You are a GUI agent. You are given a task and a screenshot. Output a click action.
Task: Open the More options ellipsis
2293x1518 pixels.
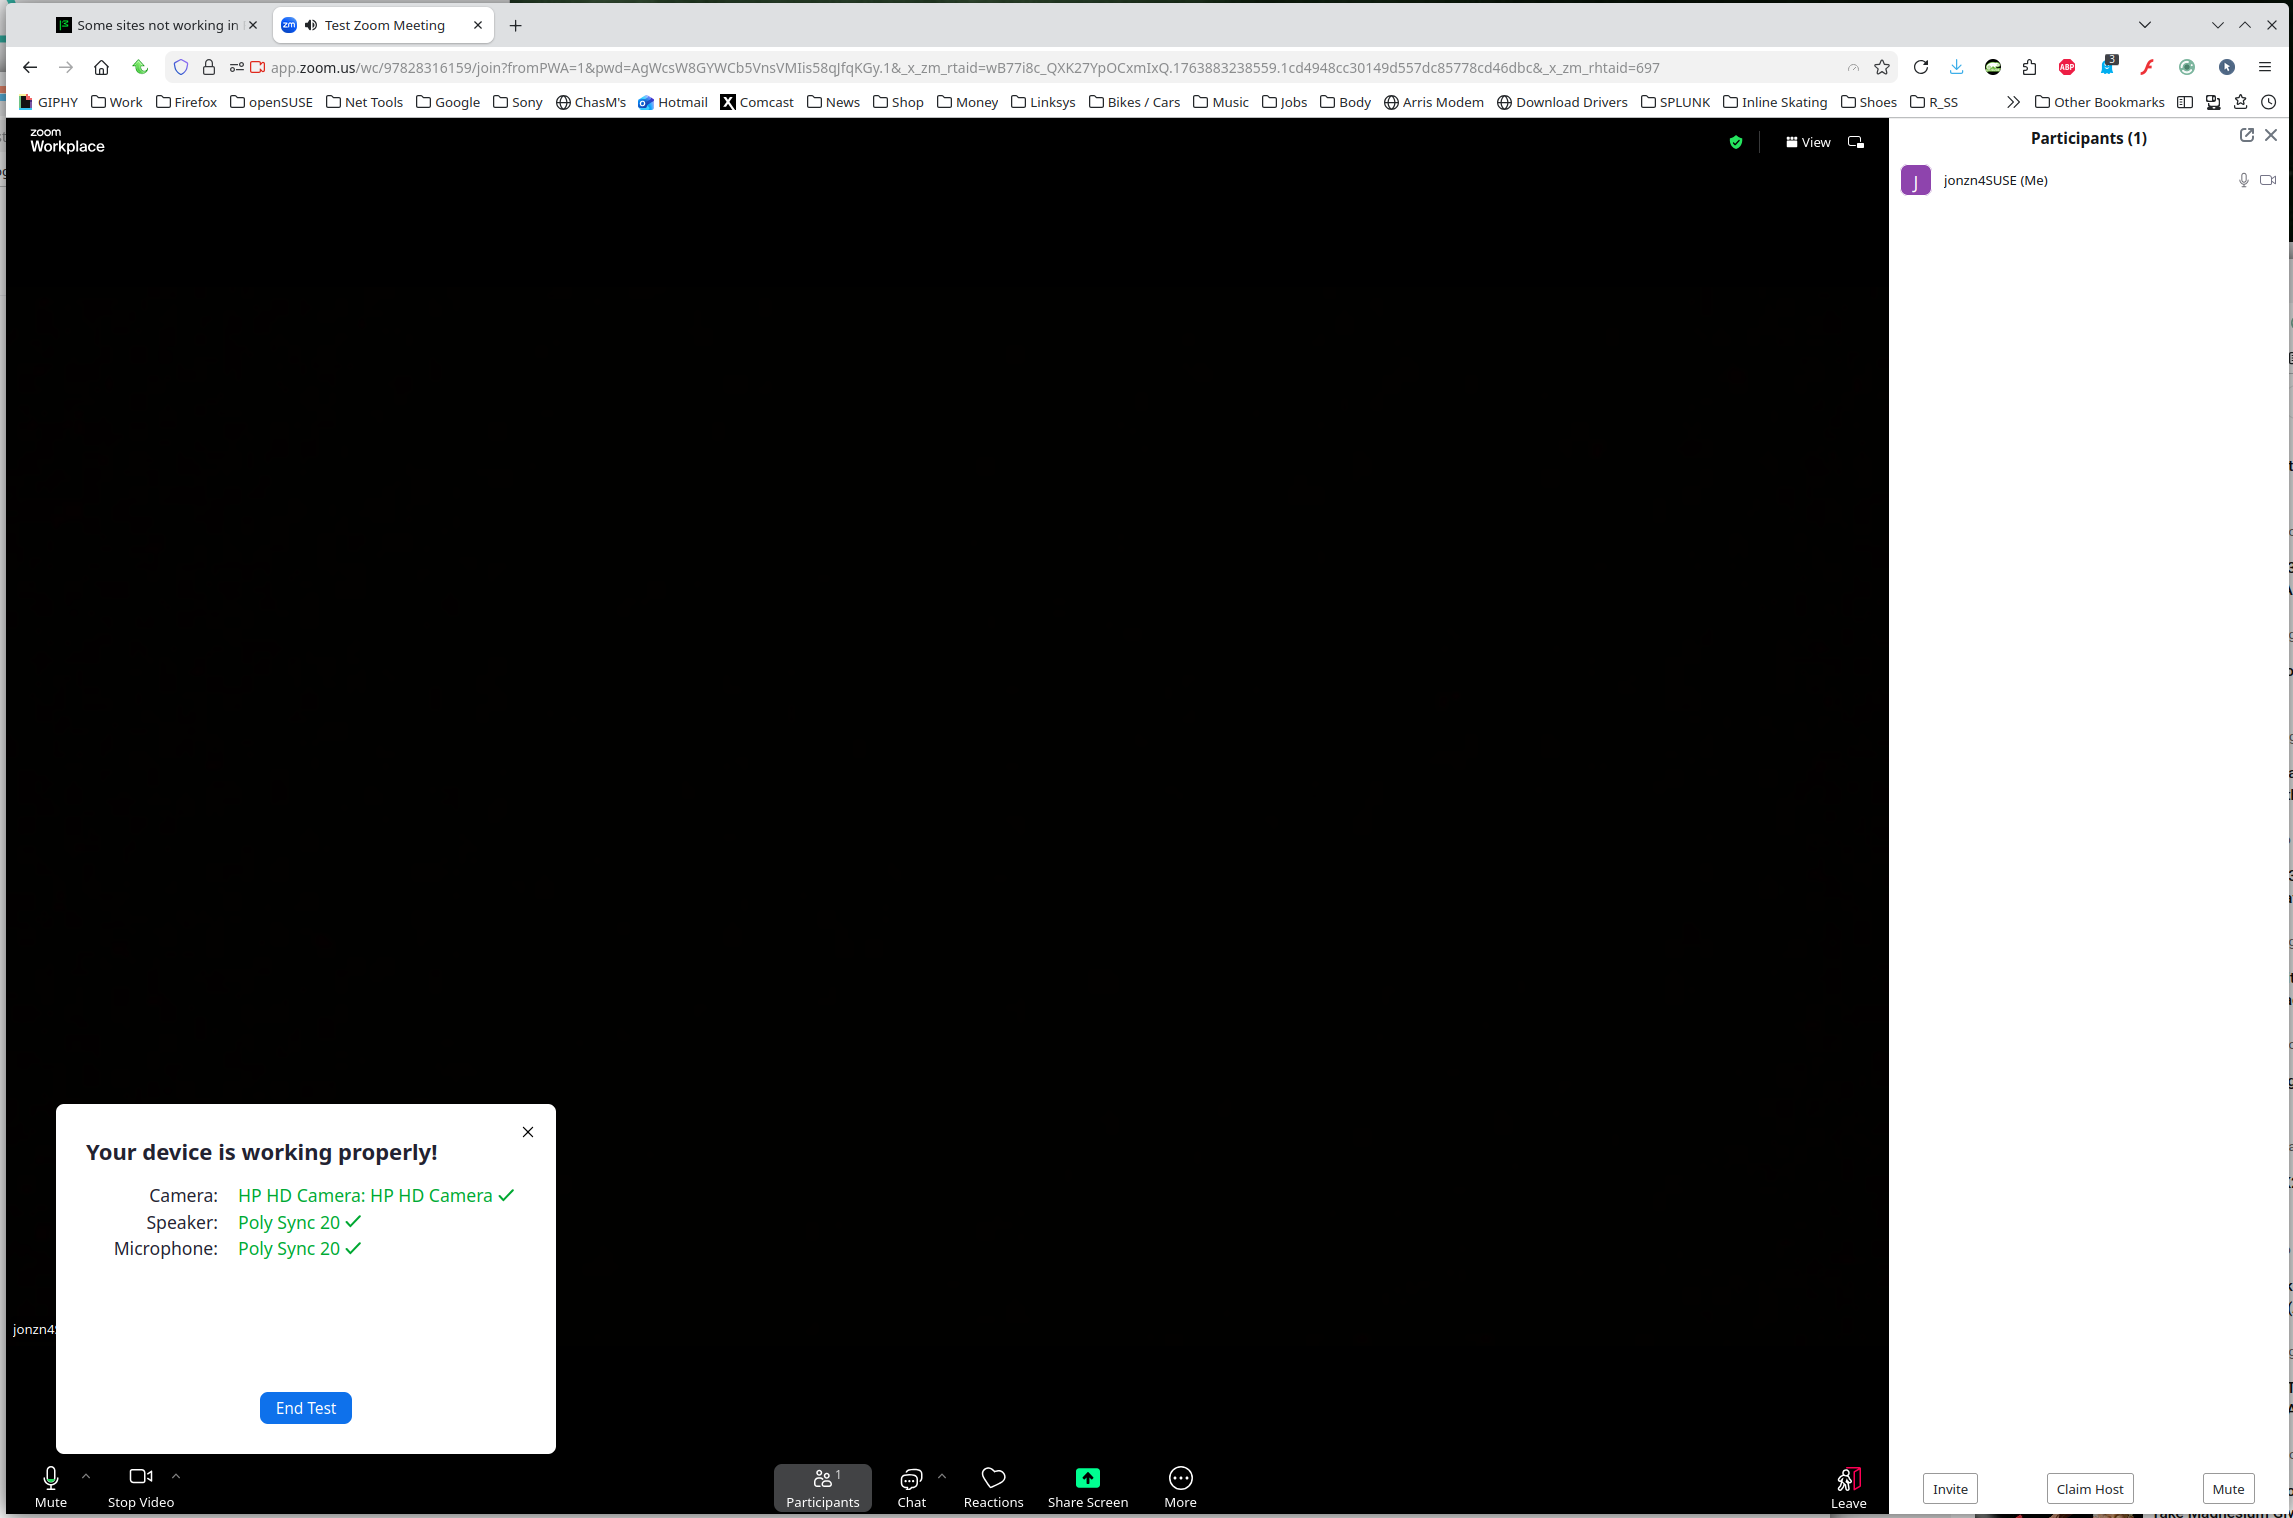(1180, 1477)
